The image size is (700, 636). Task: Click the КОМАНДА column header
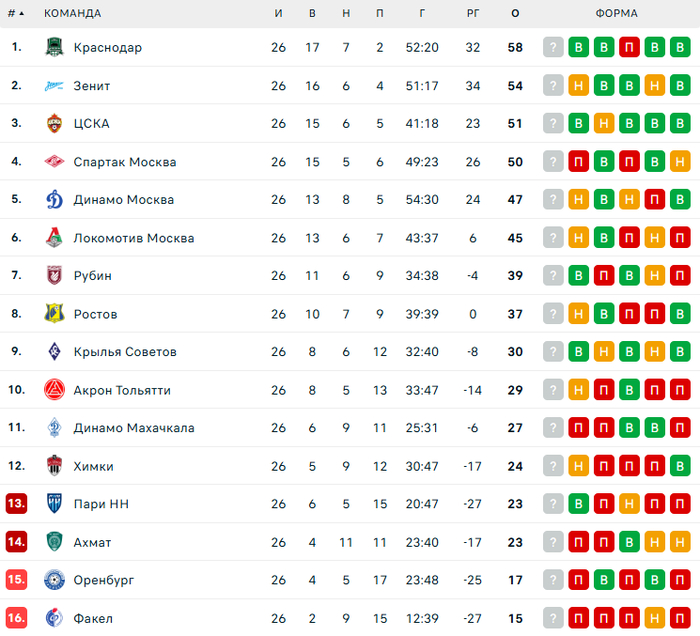point(72,13)
